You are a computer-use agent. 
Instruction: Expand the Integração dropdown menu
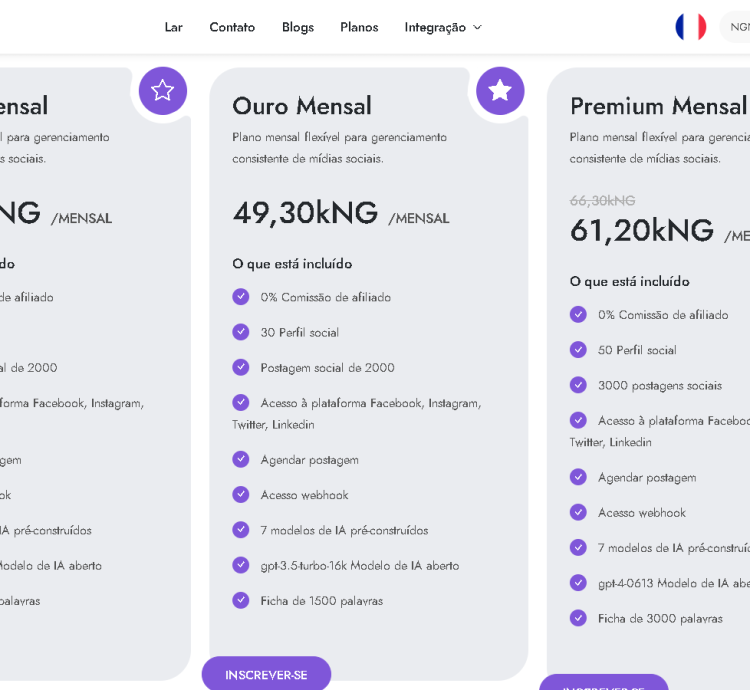click(443, 27)
